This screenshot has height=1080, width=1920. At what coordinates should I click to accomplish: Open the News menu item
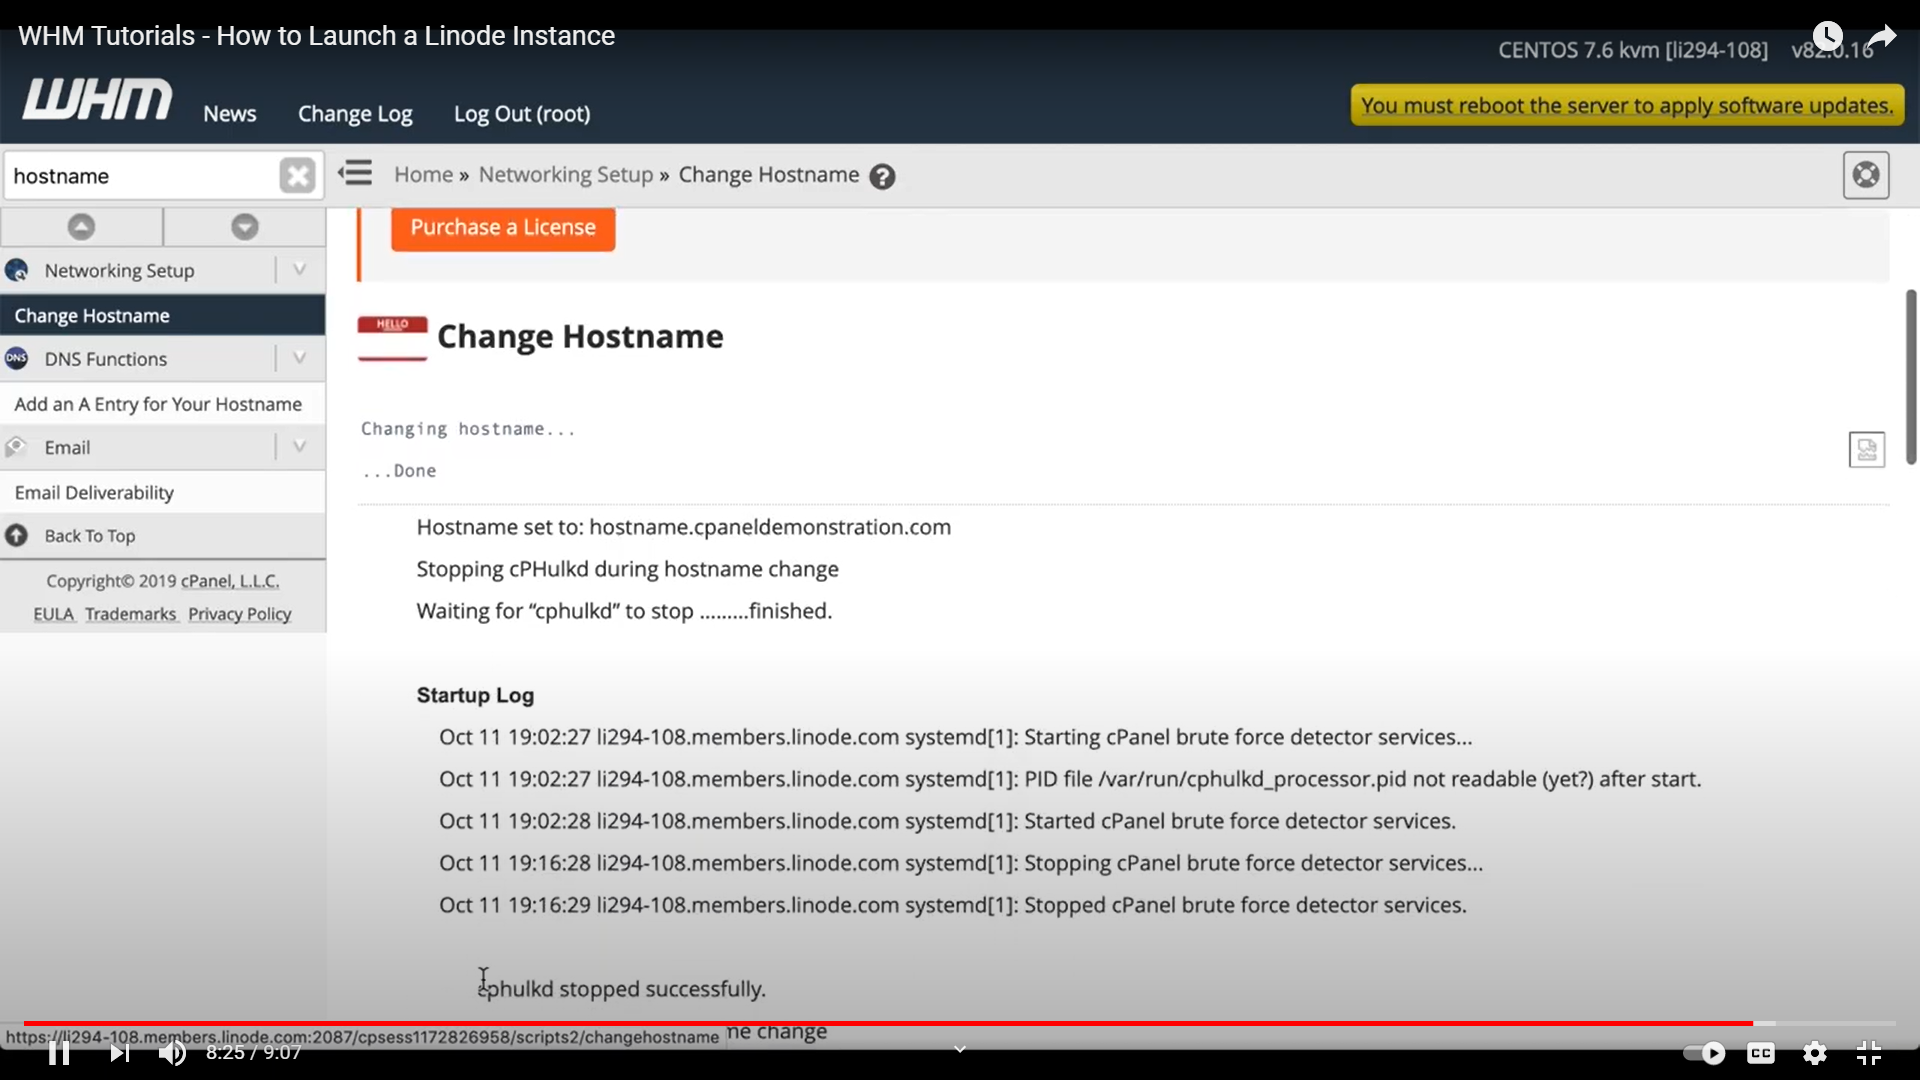(x=229, y=114)
